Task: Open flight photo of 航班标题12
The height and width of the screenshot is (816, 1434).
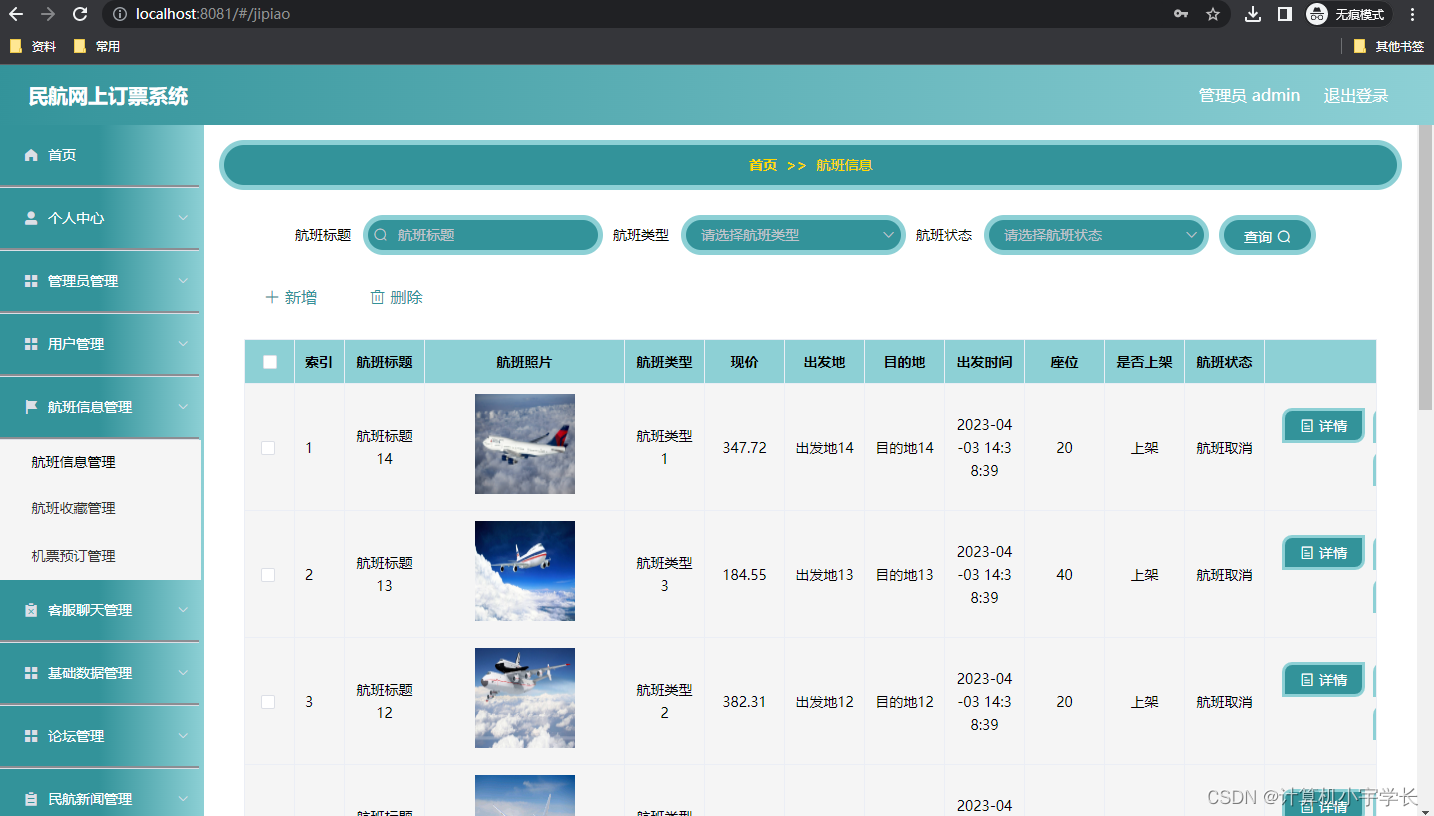Action: pyautogui.click(x=525, y=698)
